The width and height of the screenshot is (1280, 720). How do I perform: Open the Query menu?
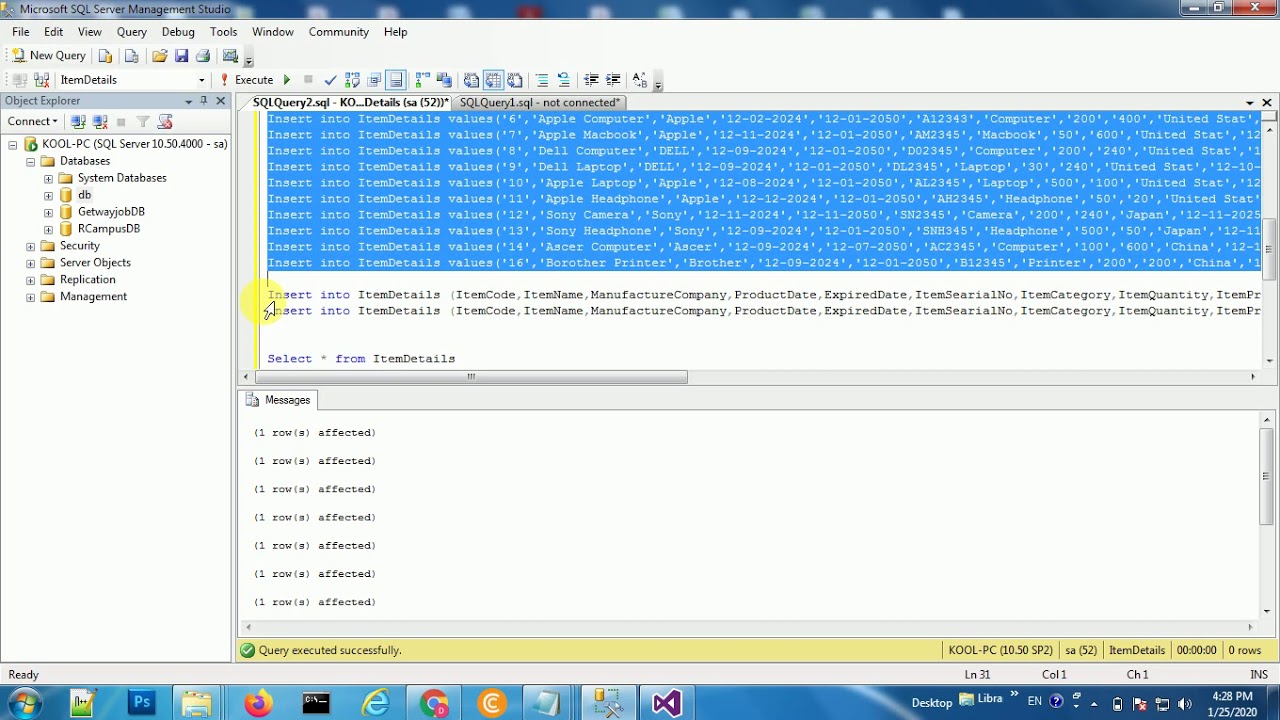pos(131,32)
